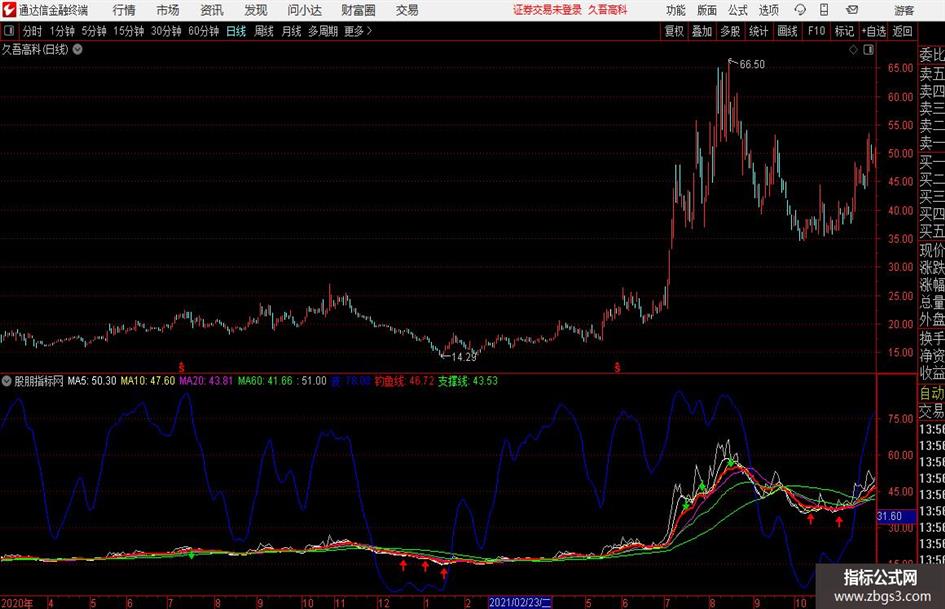This screenshot has height=609, width=945.
Task: Open the customer service headset icon
Action: tap(800, 10)
